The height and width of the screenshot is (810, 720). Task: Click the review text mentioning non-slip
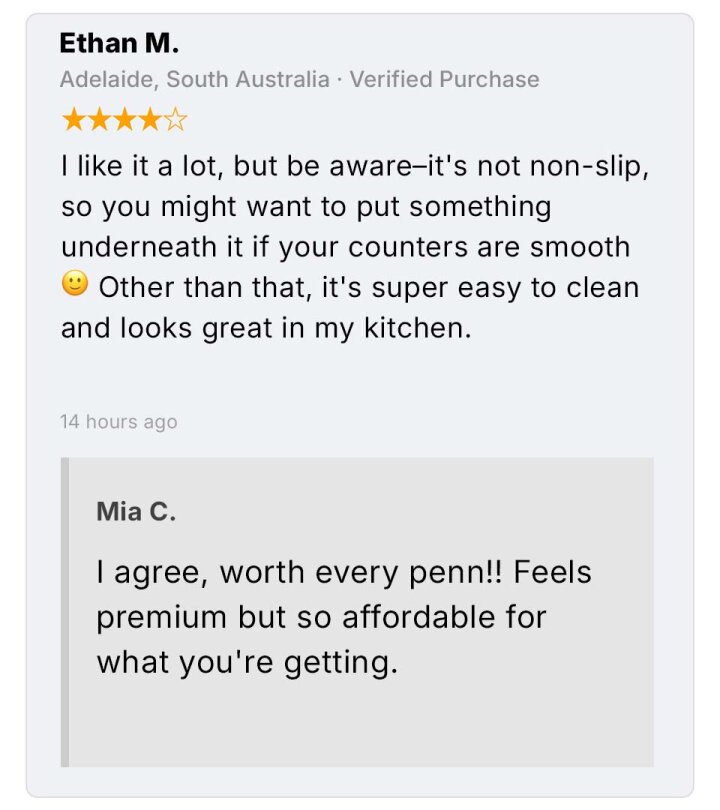(x=354, y=246)
